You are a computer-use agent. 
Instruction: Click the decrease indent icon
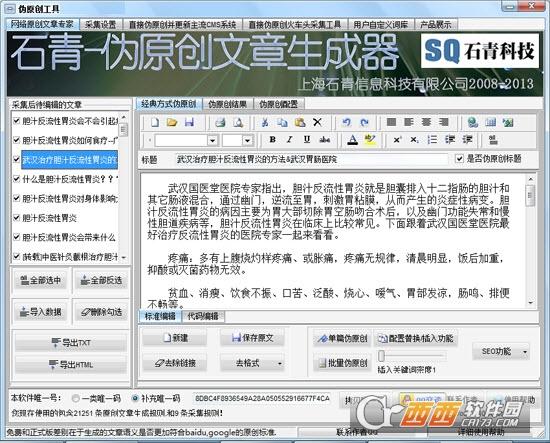(450, 140)
